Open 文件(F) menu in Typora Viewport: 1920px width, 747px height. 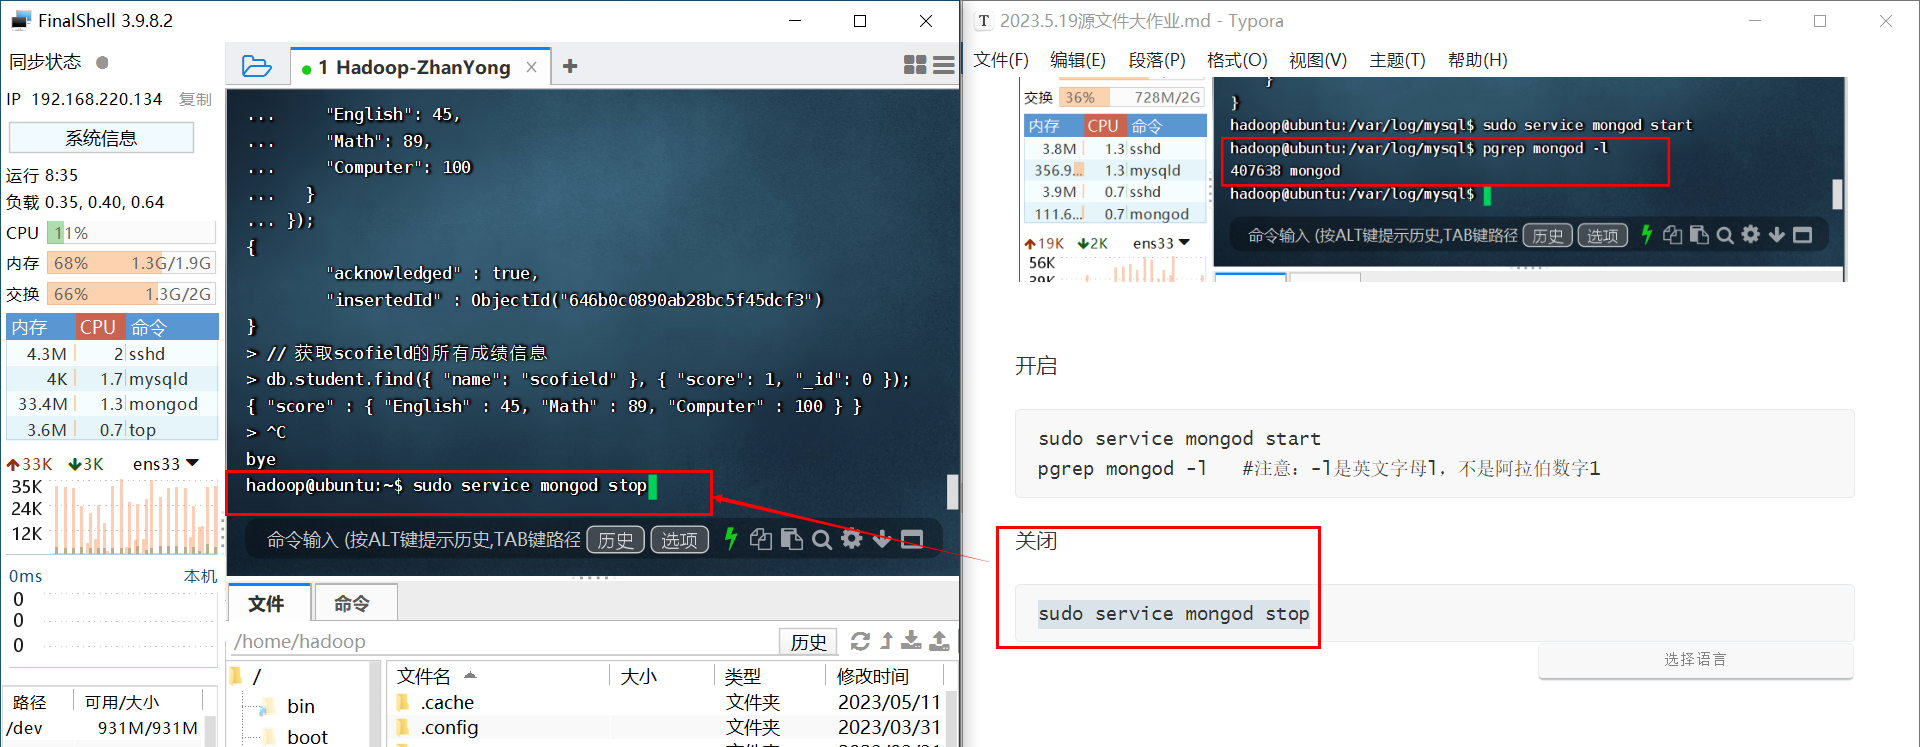tap(1001, 60)
